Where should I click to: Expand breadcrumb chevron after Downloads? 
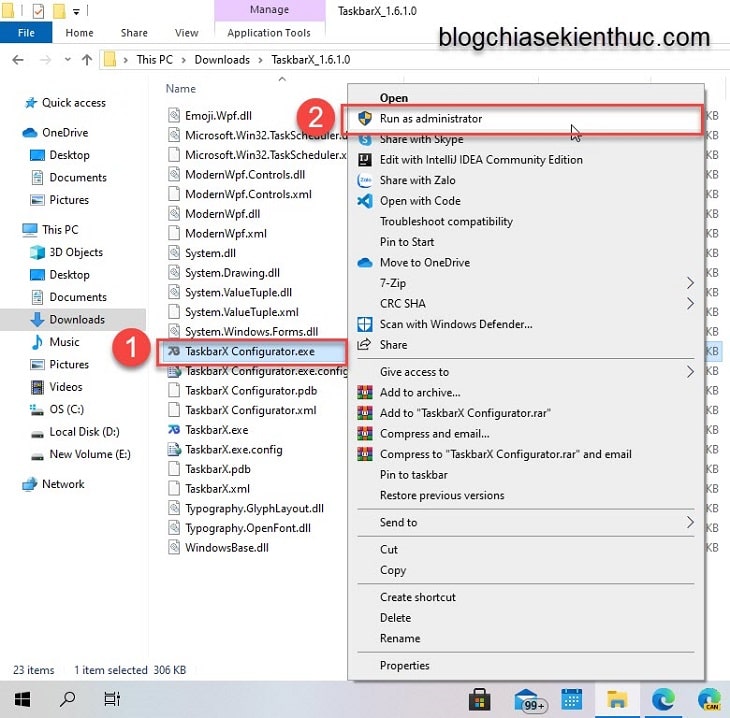tap(260, 60)
